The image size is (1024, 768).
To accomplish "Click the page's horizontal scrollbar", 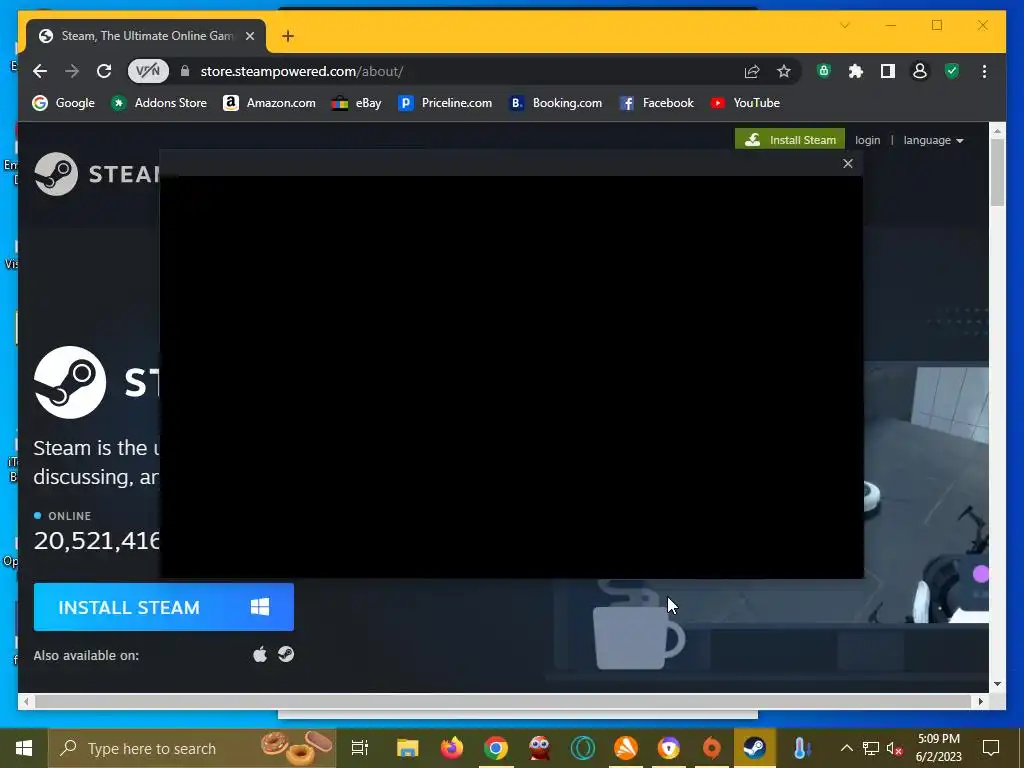I will (502, 701).
